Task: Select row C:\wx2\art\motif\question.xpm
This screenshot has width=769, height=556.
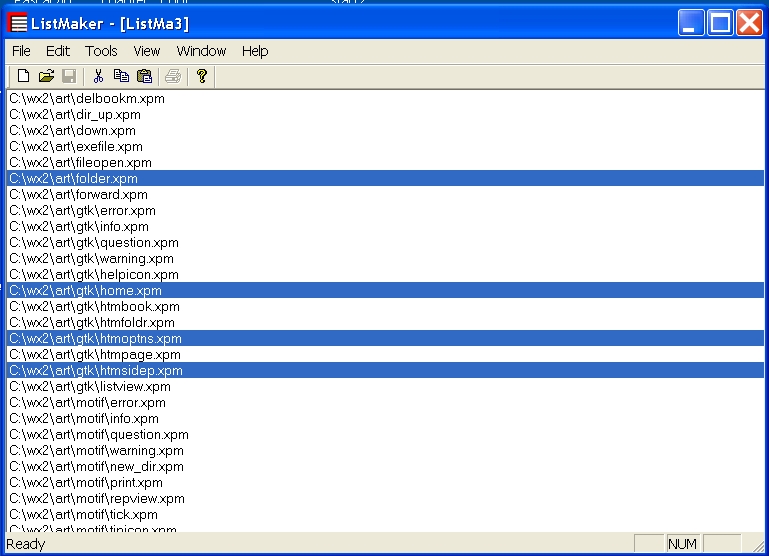Action: tap(385, 434)
